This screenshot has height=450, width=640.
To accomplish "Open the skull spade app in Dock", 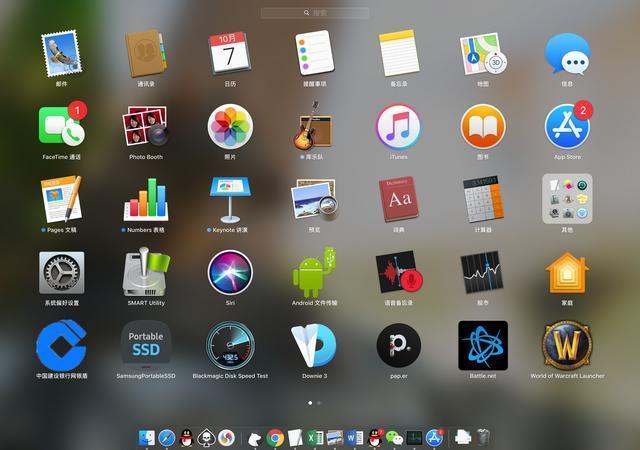I will 206,438.
